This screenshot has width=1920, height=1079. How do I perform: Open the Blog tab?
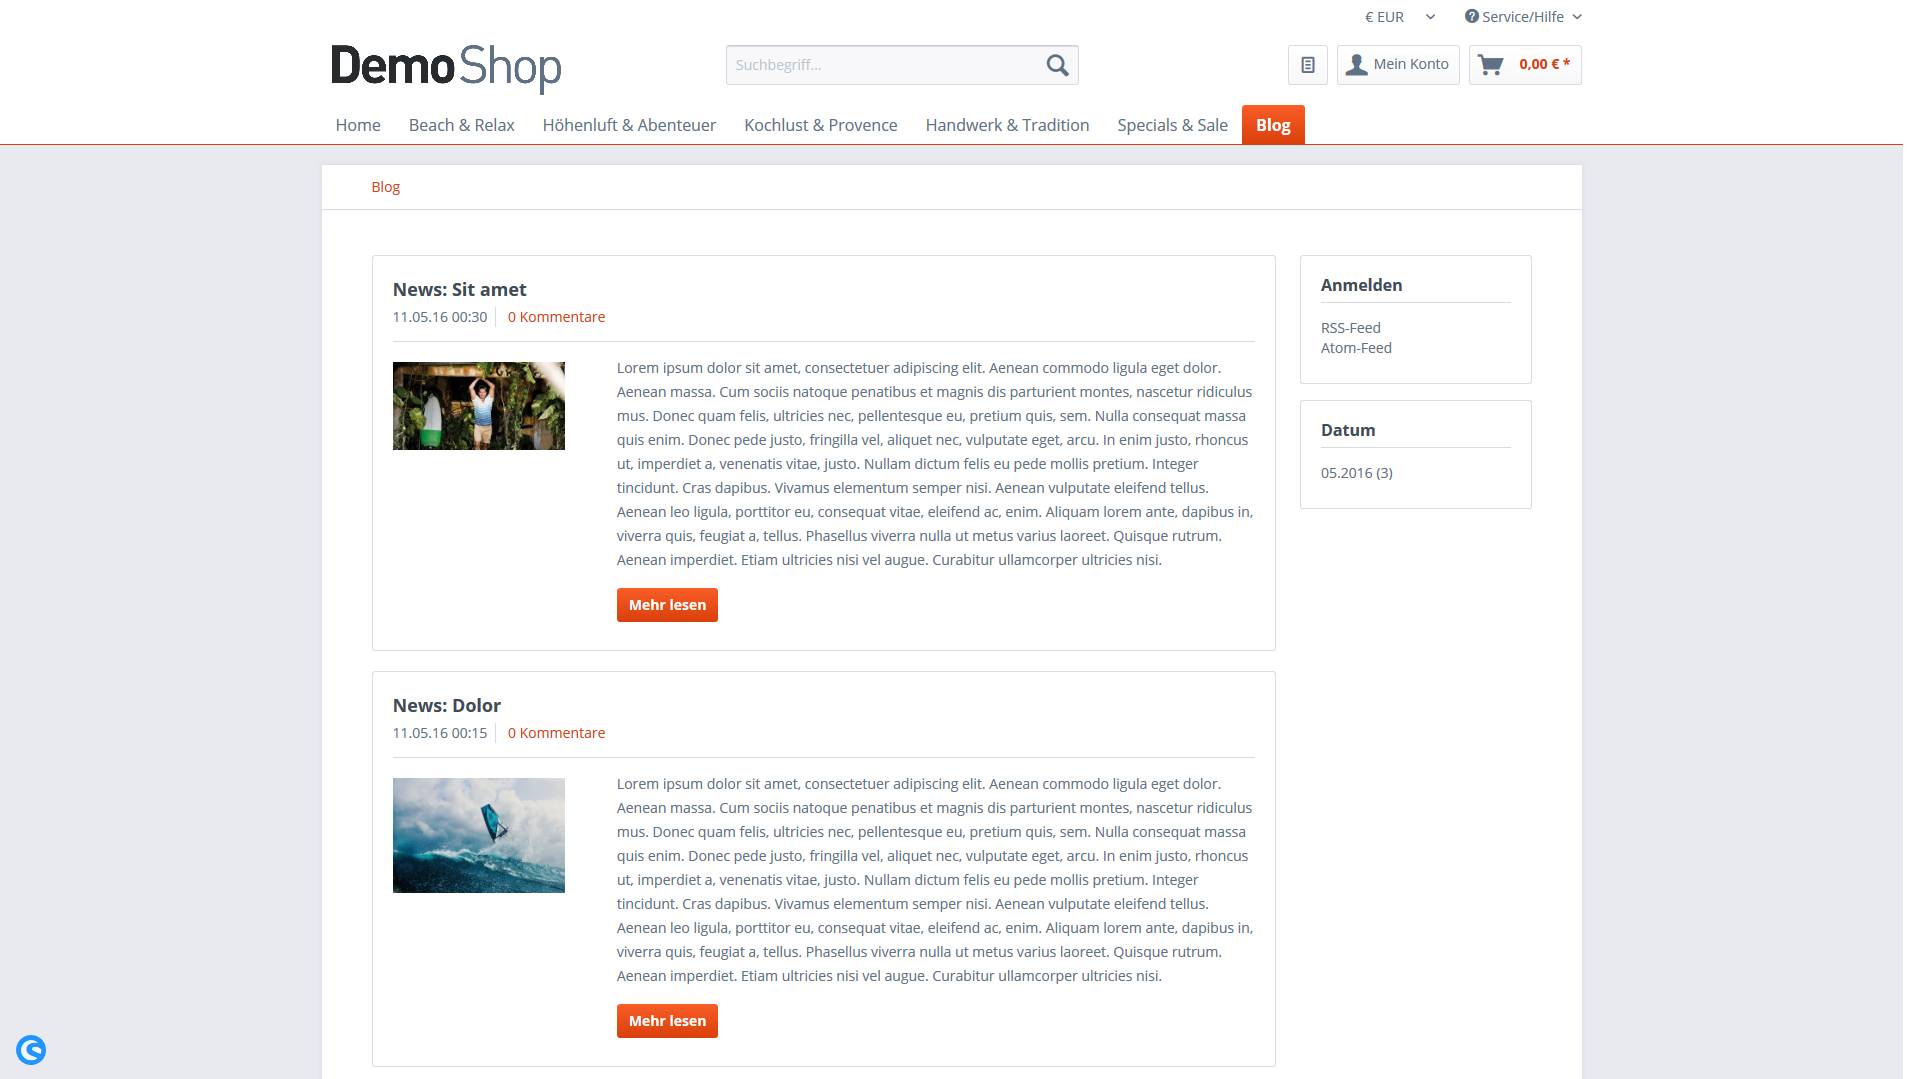(1273, 125)
